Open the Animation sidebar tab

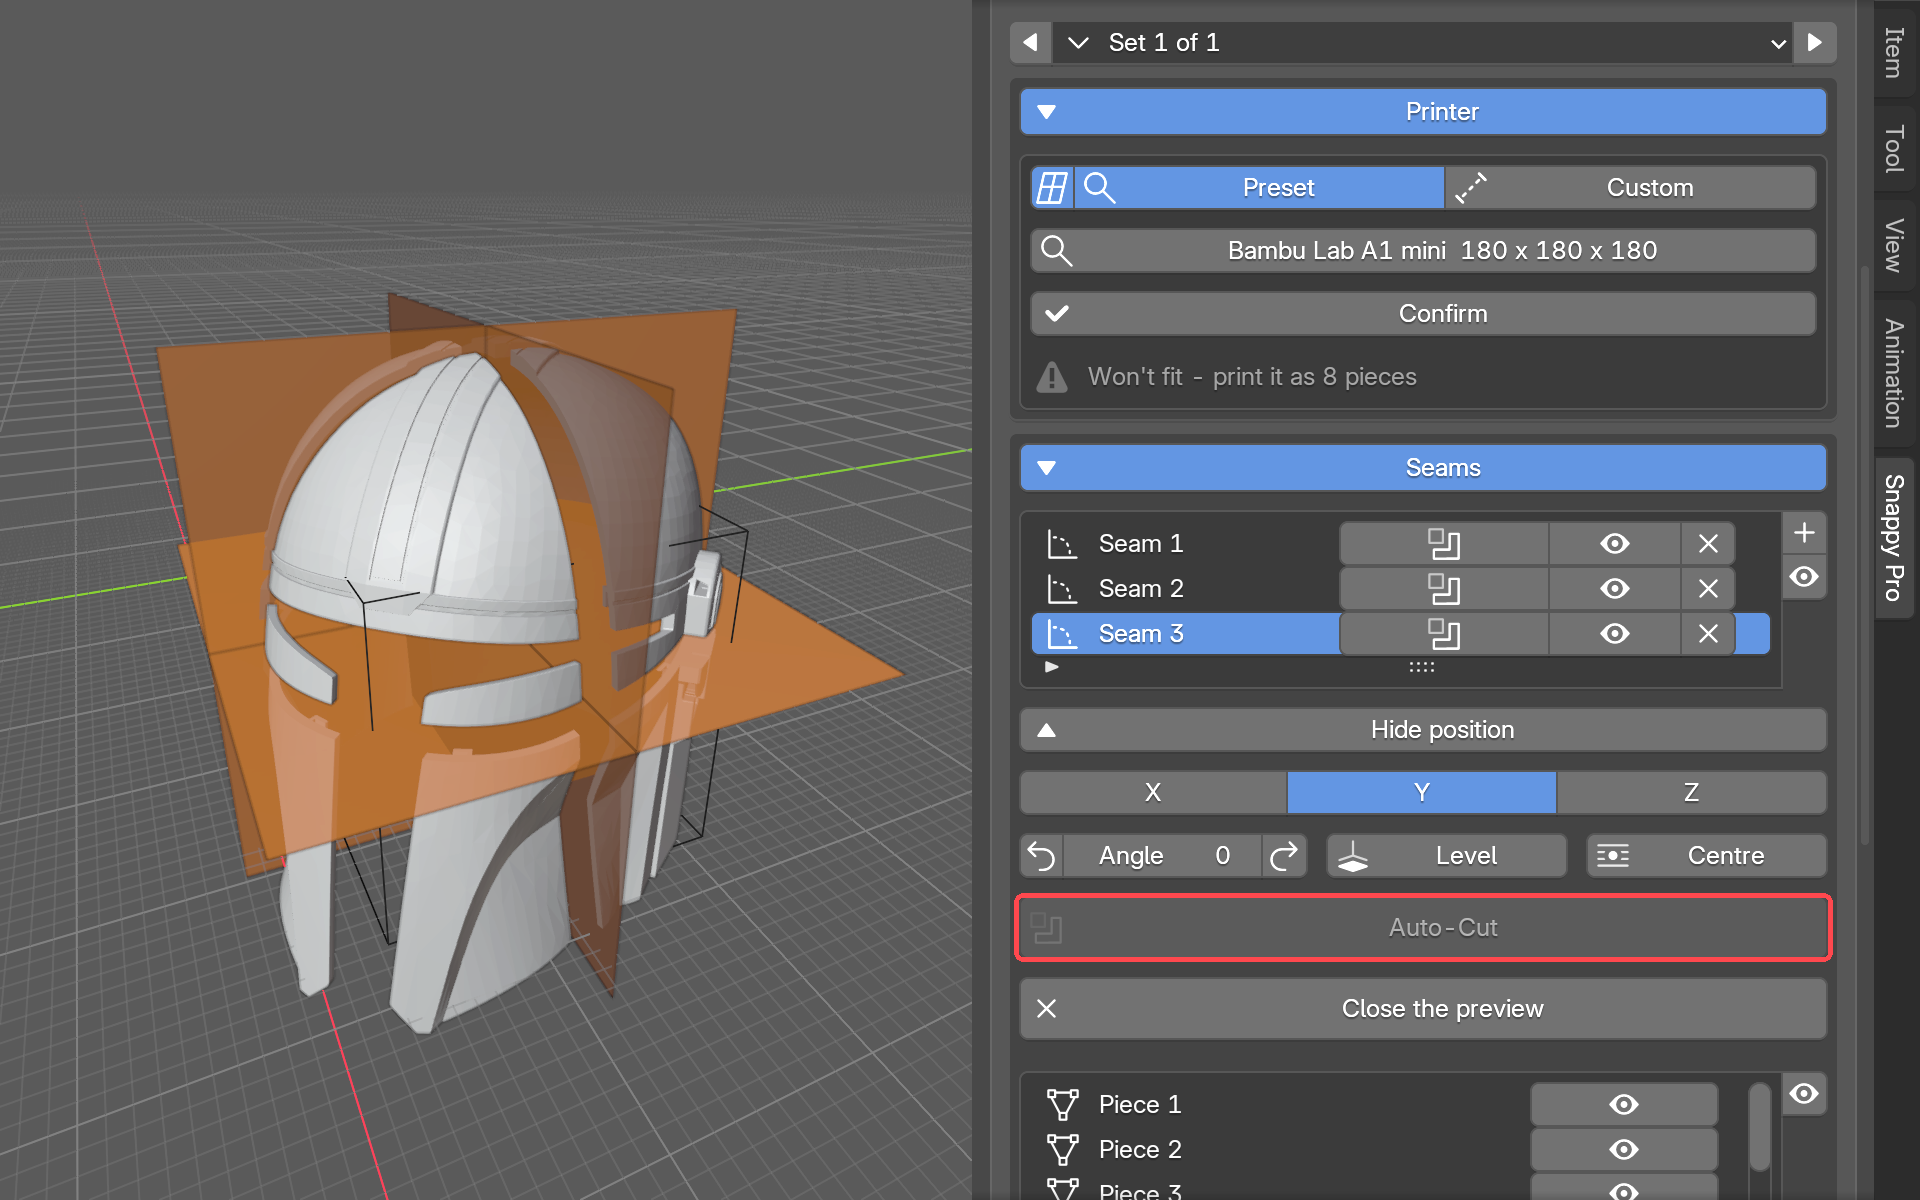point(1893,372)
